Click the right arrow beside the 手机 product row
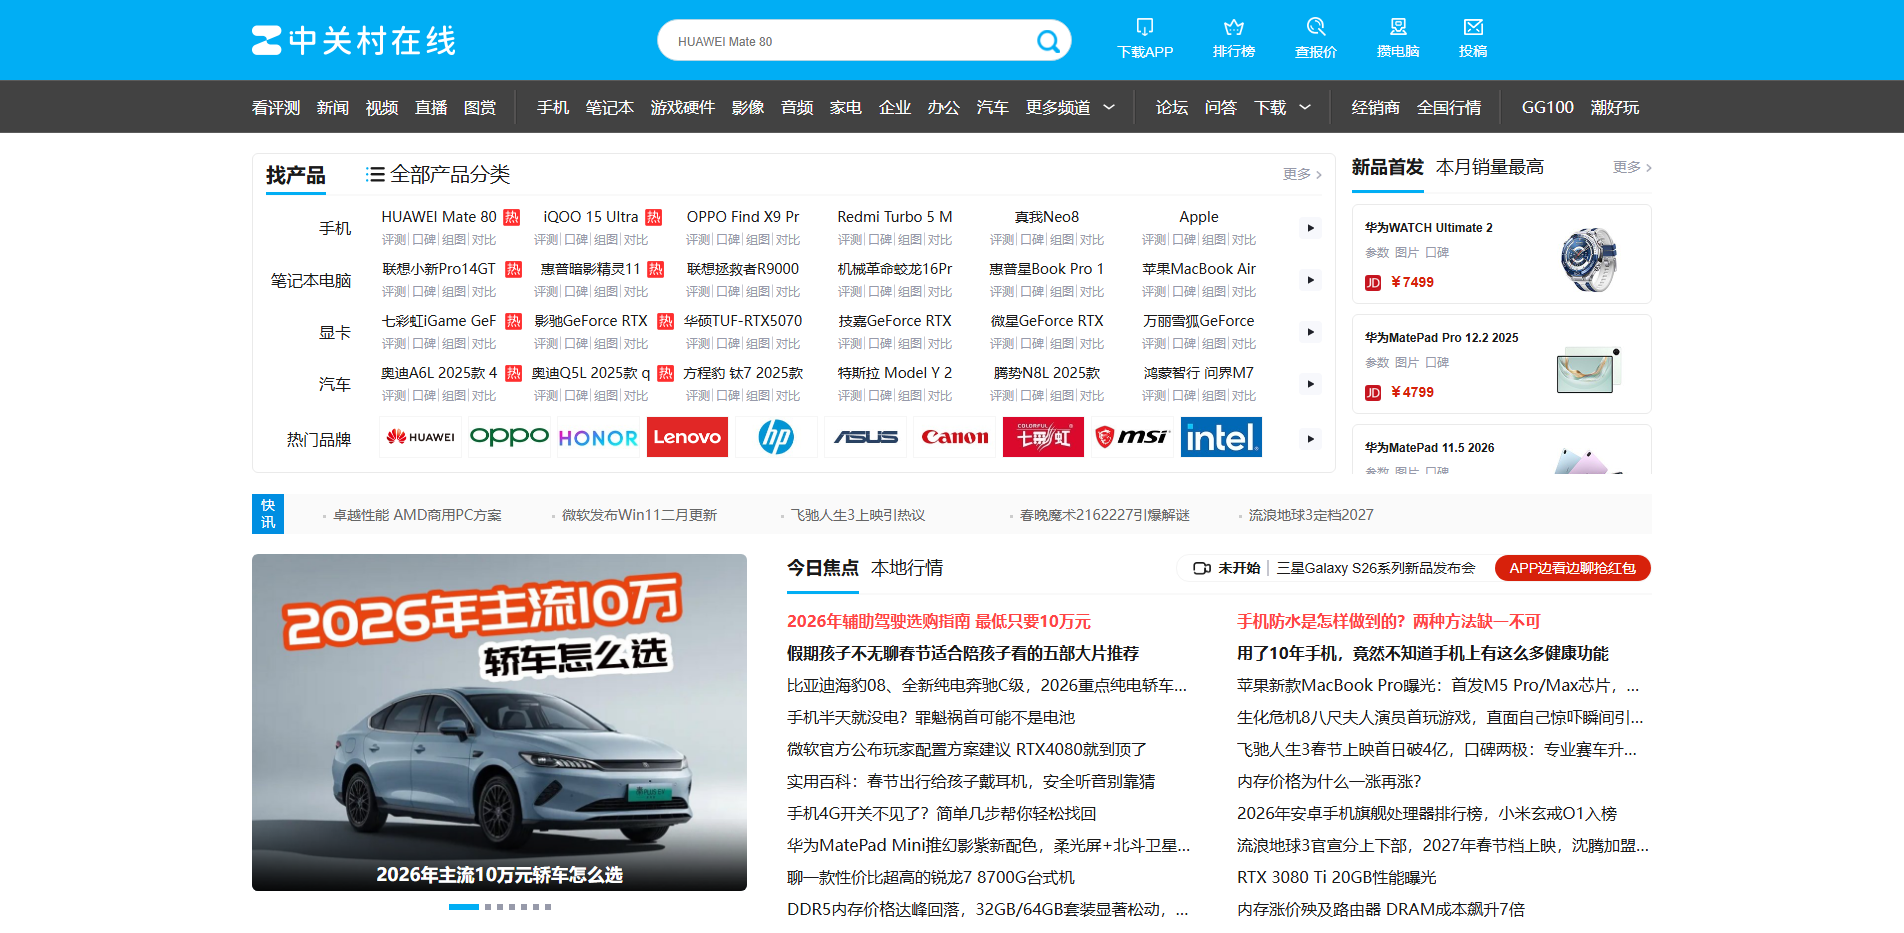The height and width of the screenshot is (933, 1904). coord(1309,228)
